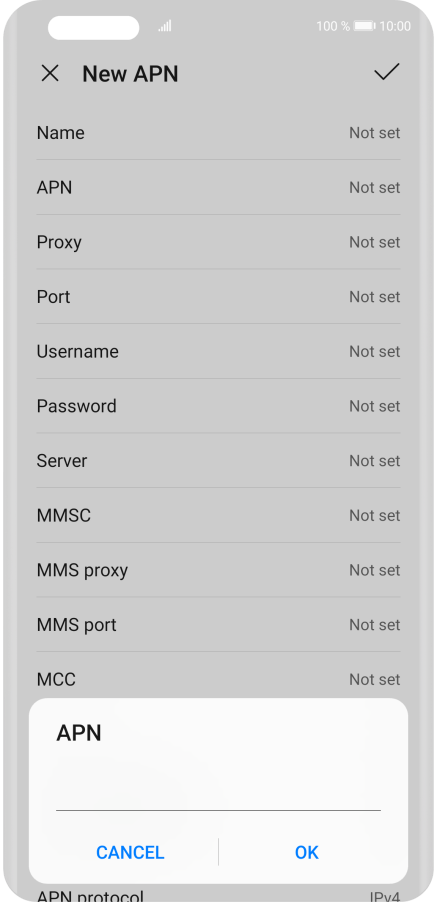Open APN protocol IPv4 dropdown
Viewport: 437px width, 902px height.
coord(218,895)
